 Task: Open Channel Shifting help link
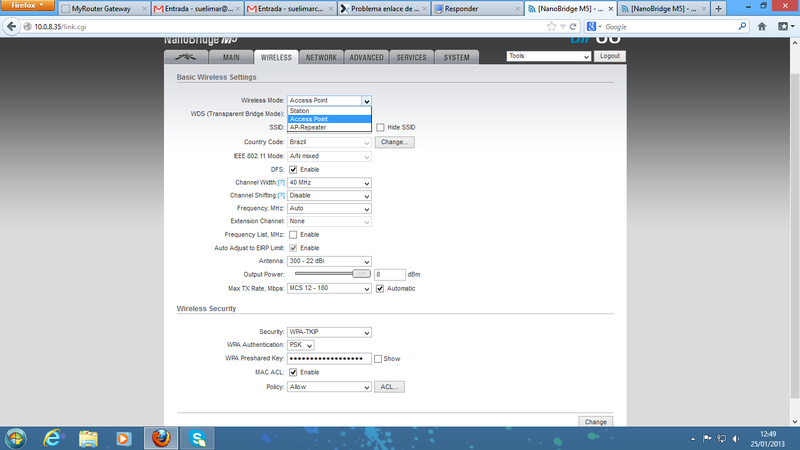click(281, 195)
